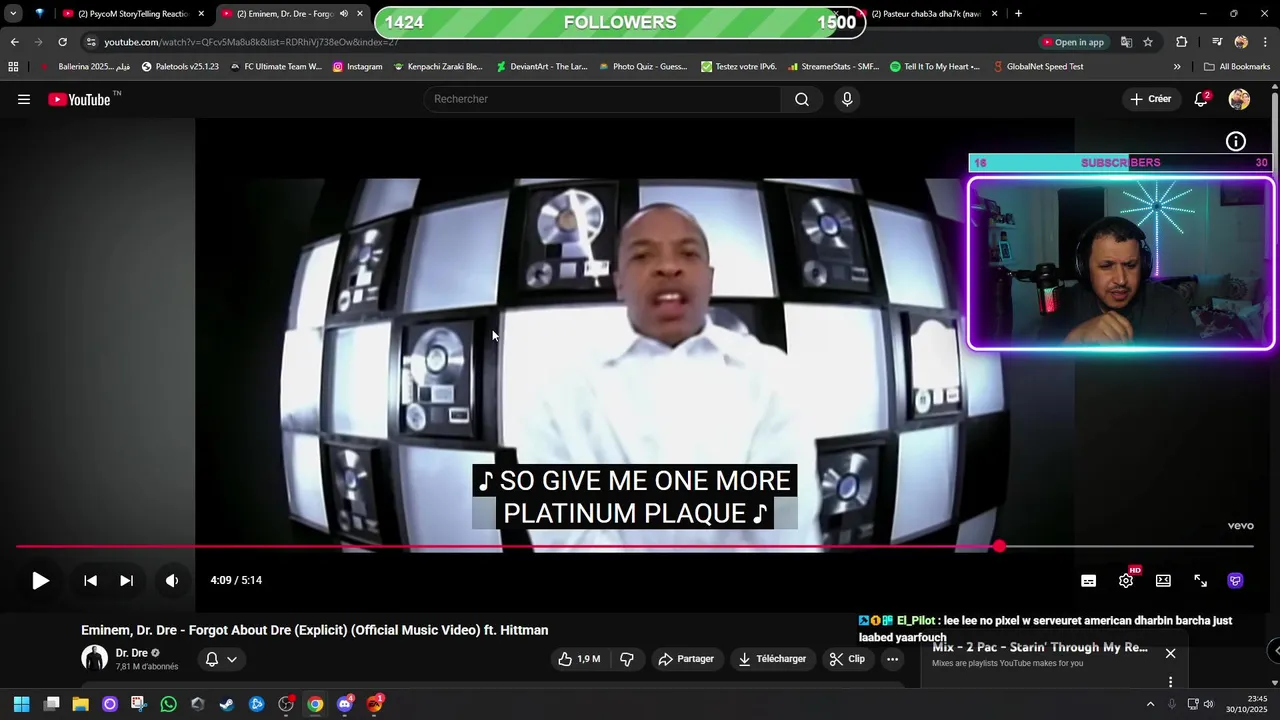
Task: Skip to previous video in playlist
Action: click(x=90, y=580)
